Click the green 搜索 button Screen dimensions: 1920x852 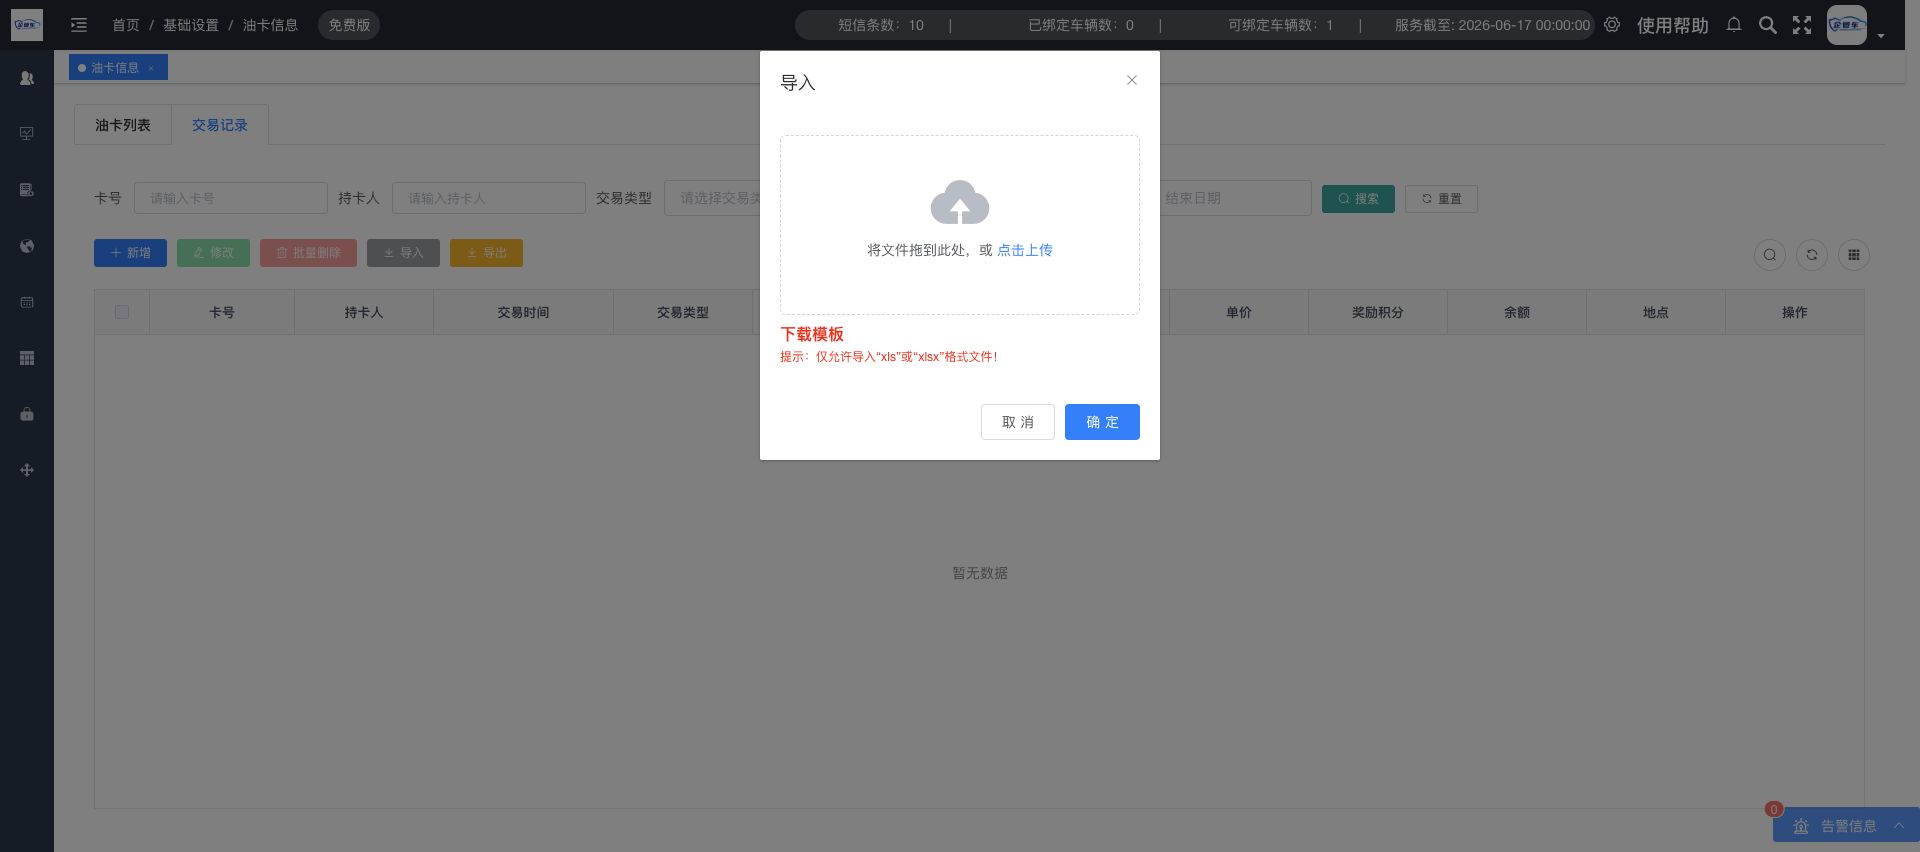[1358, 199]
